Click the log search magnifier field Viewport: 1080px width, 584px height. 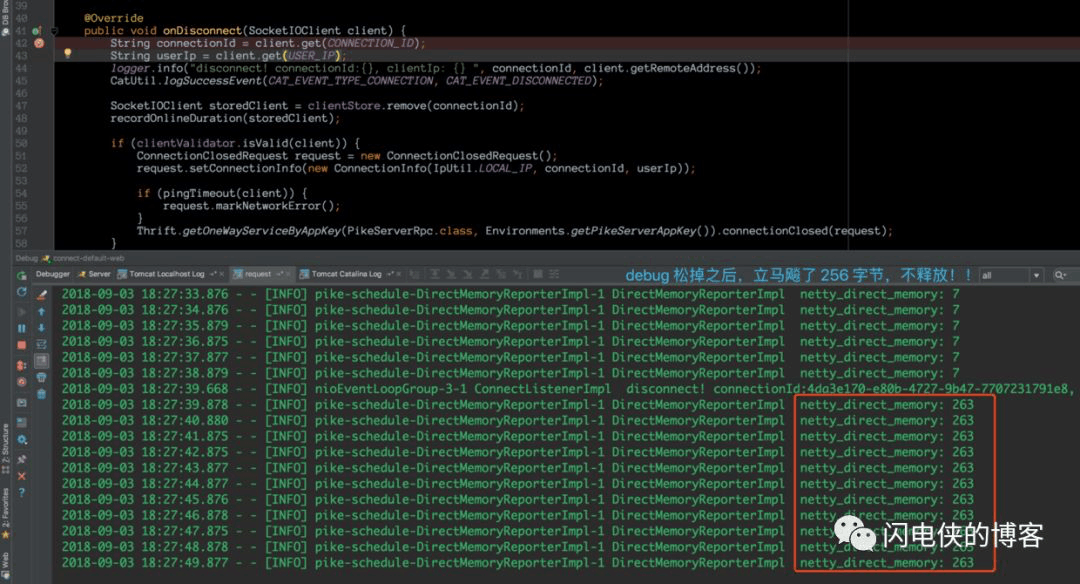[1061, 275]
